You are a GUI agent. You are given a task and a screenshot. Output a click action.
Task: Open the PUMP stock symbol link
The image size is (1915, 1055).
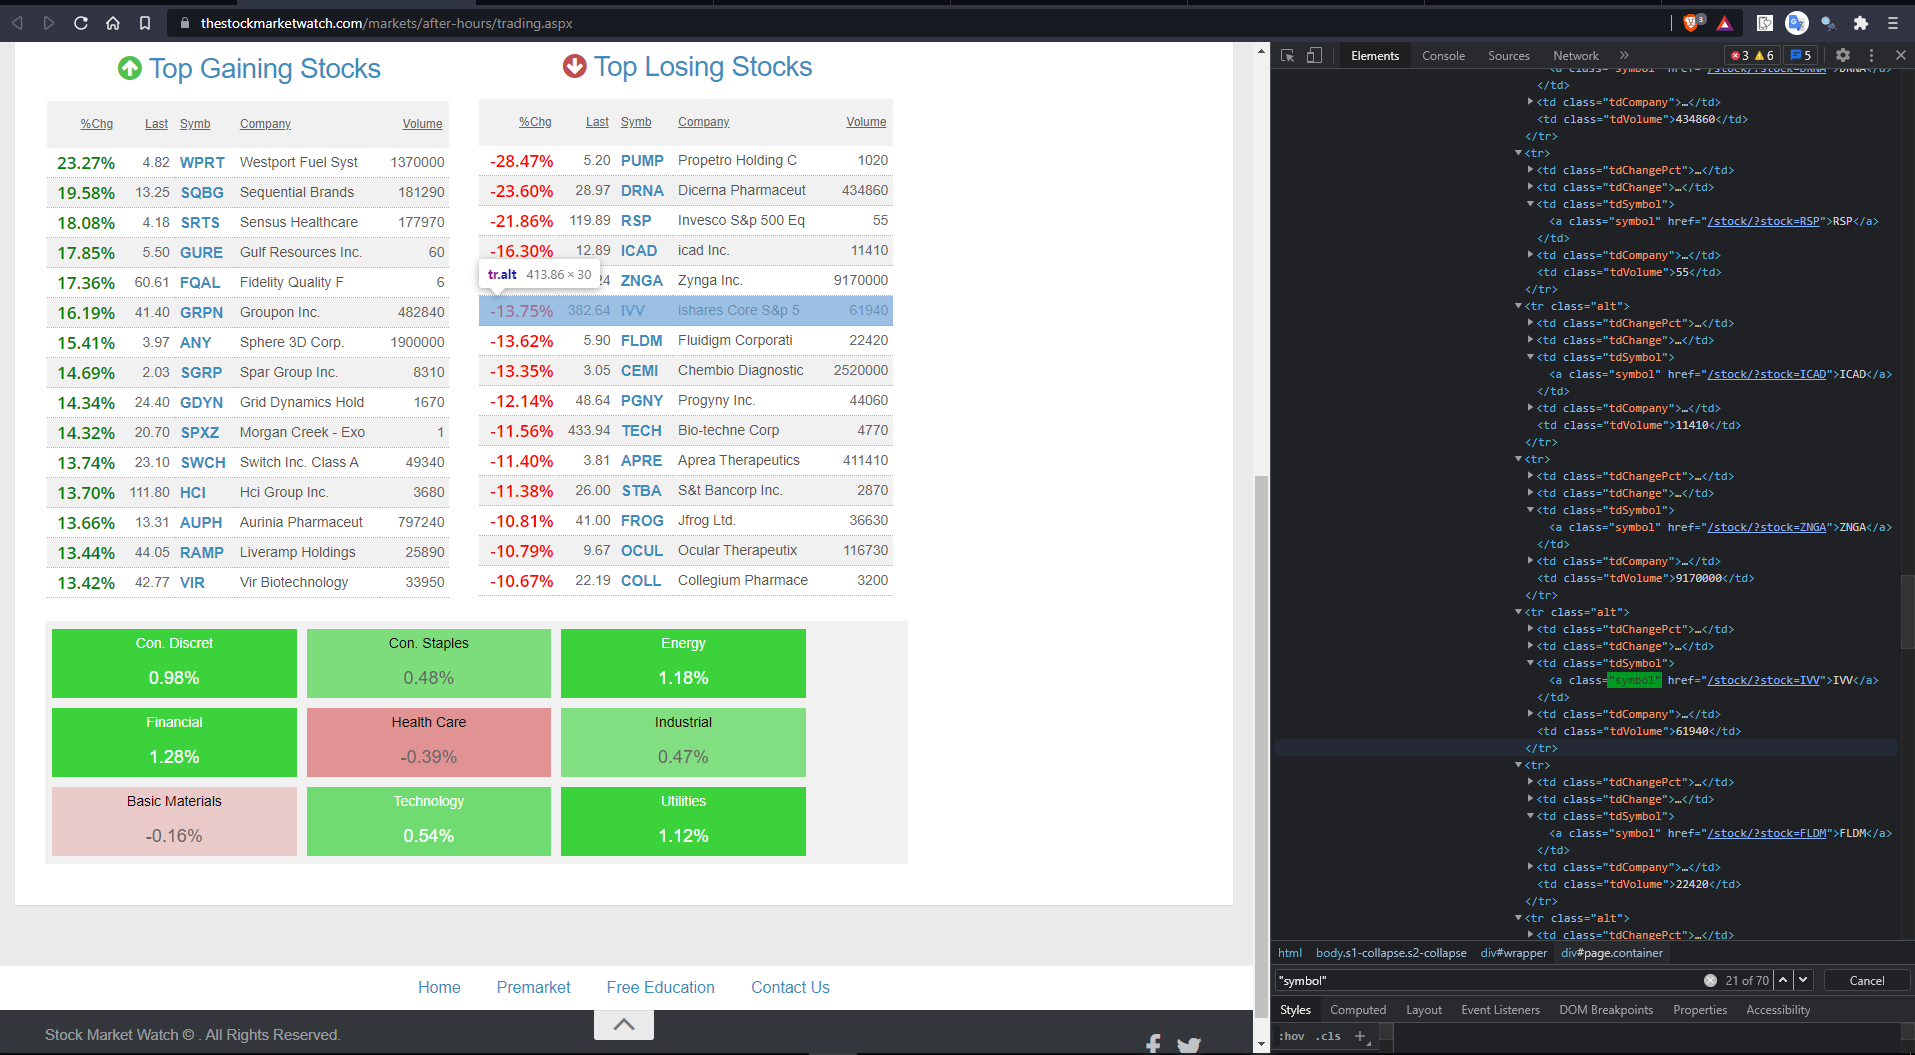(x=642, y=160)
